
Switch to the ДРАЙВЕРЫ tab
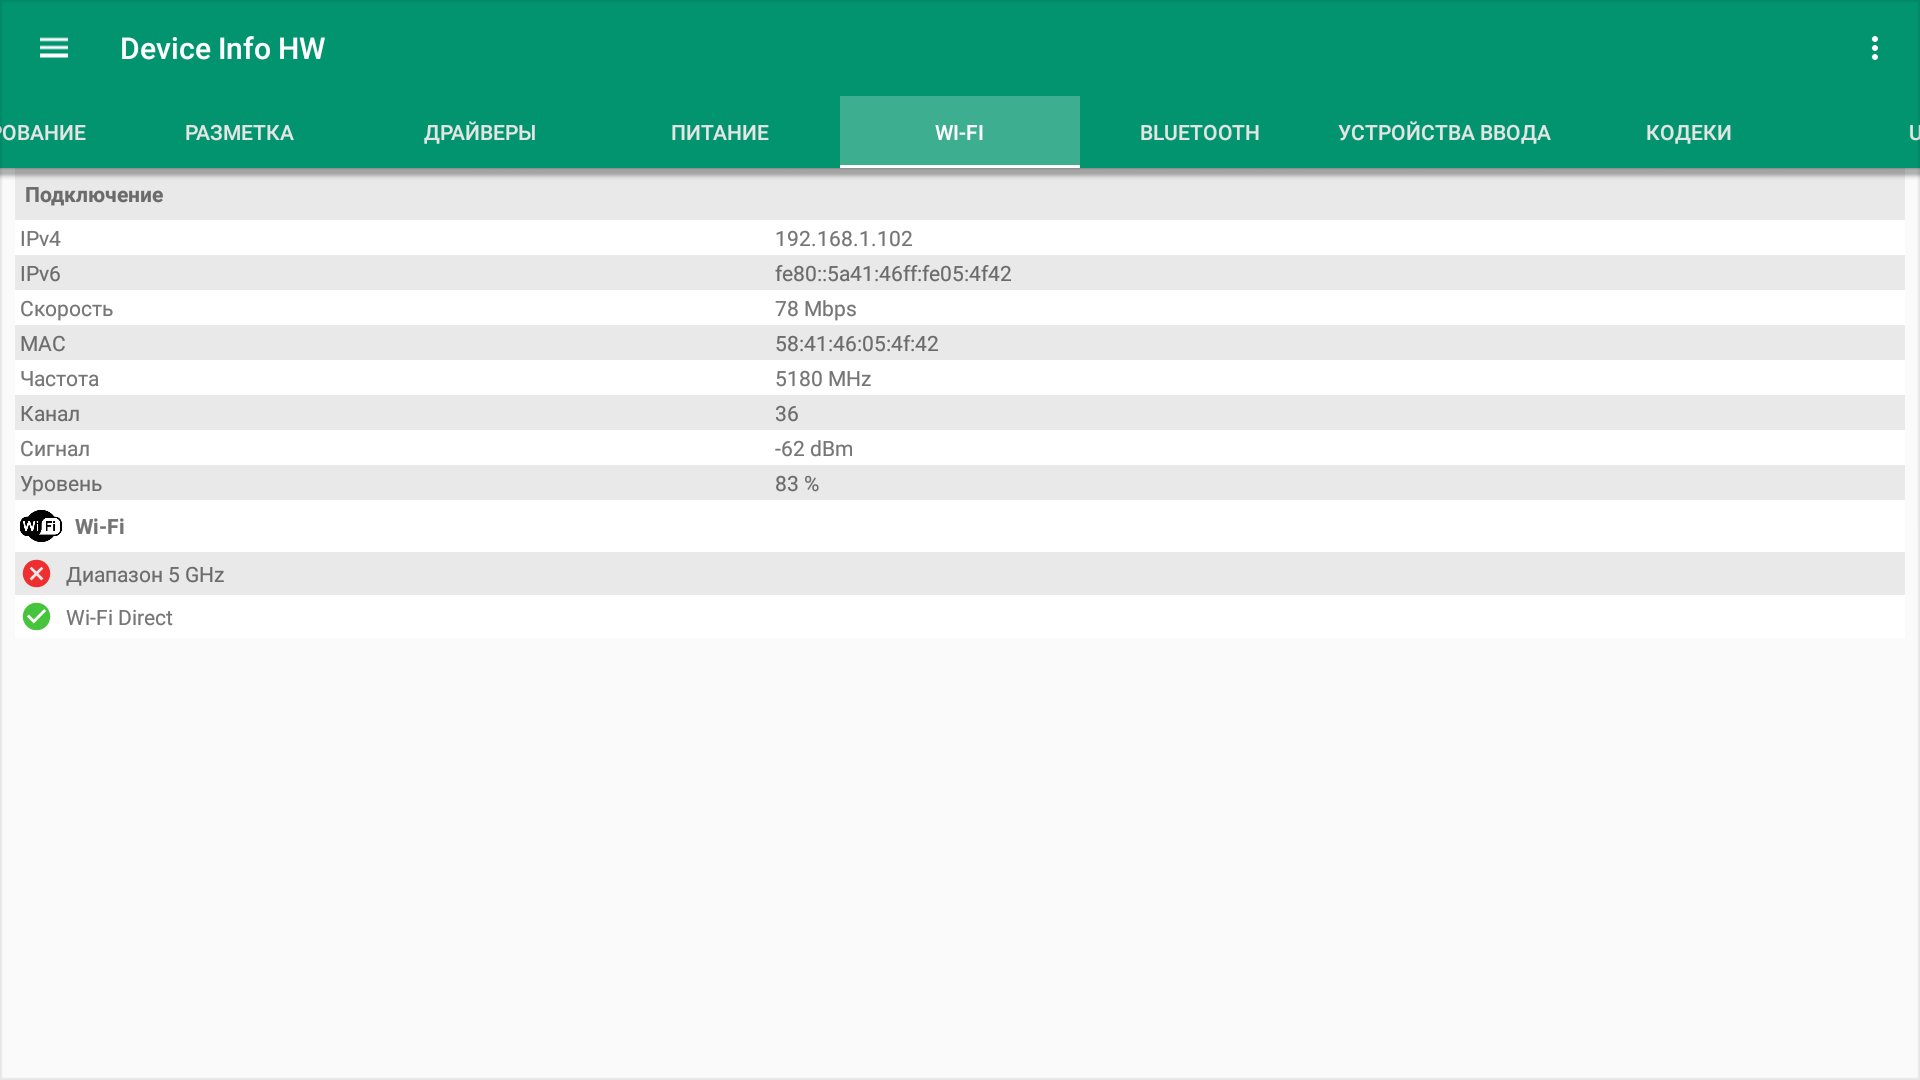[480, 133]
